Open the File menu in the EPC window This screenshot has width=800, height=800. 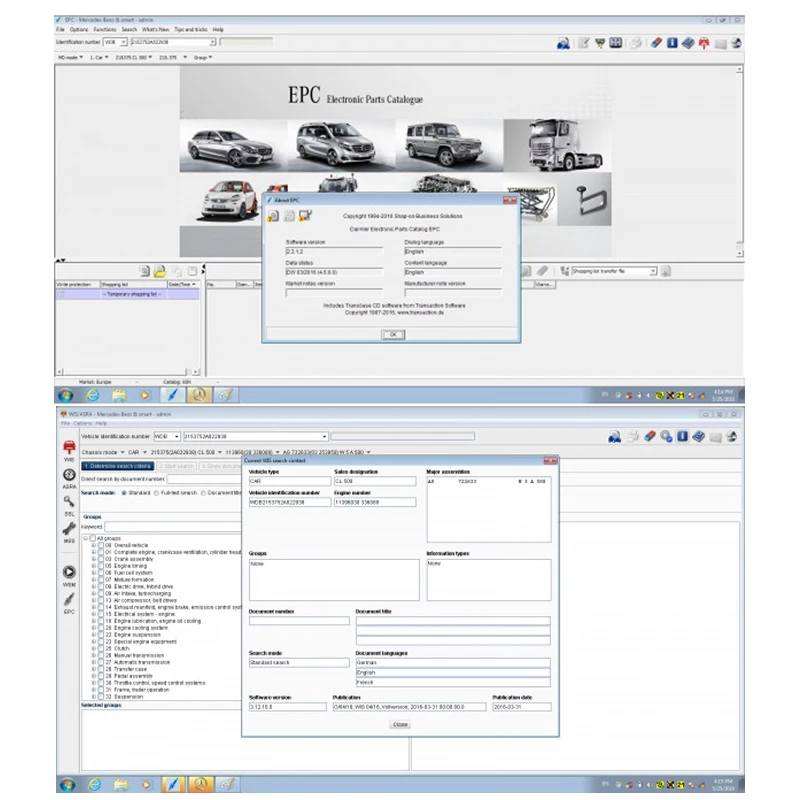60,30
